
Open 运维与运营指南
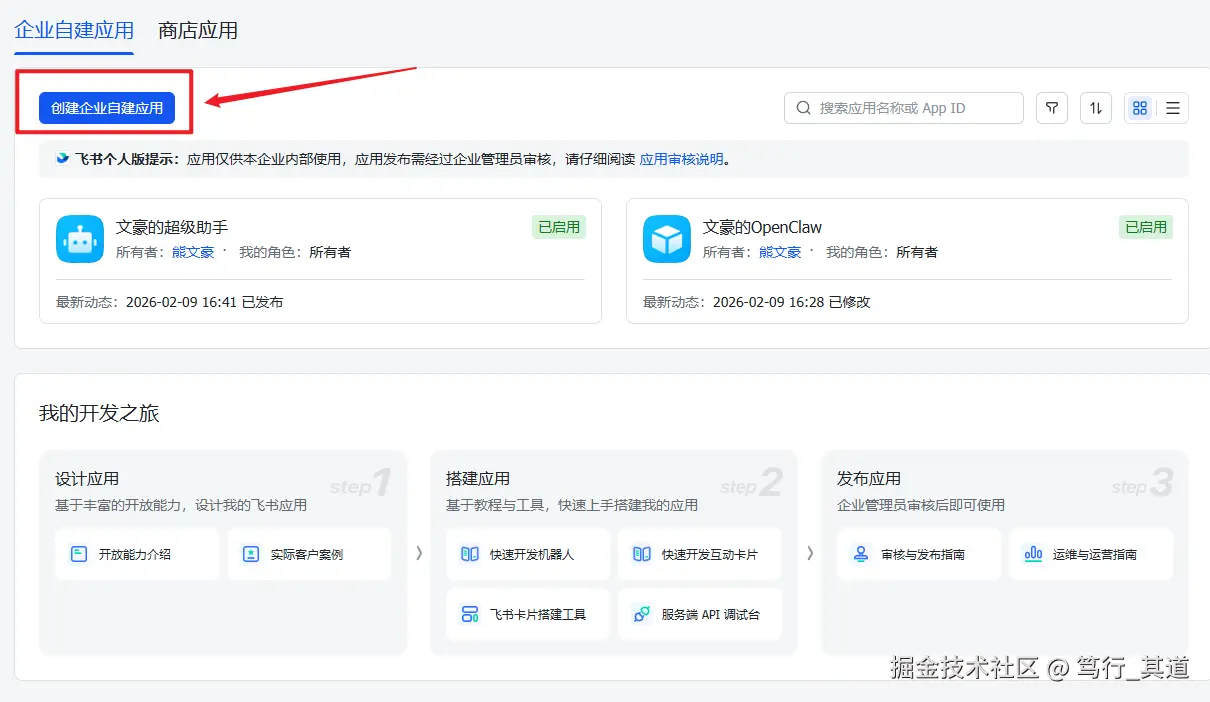1091,554
